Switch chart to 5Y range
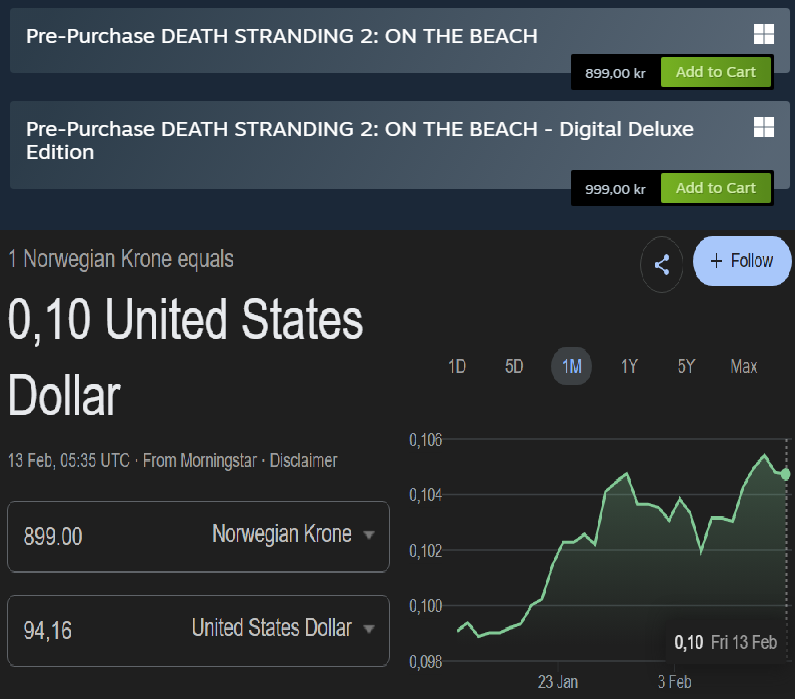This screenshot has height=699, width=795. (686, 366)
